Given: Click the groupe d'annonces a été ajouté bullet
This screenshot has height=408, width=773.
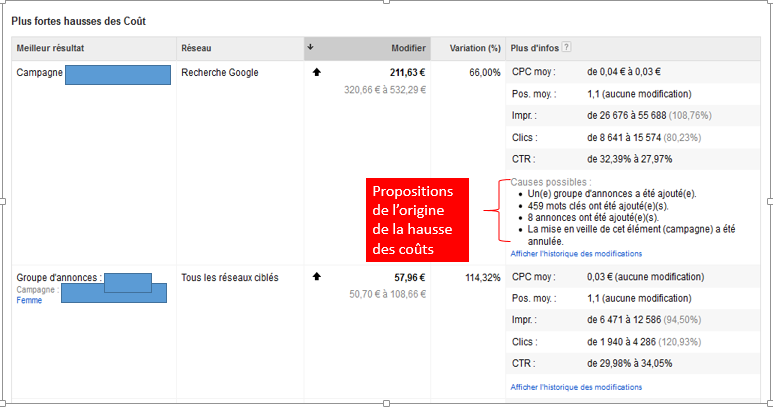Looking at the screenshot, I should (612, 194).
